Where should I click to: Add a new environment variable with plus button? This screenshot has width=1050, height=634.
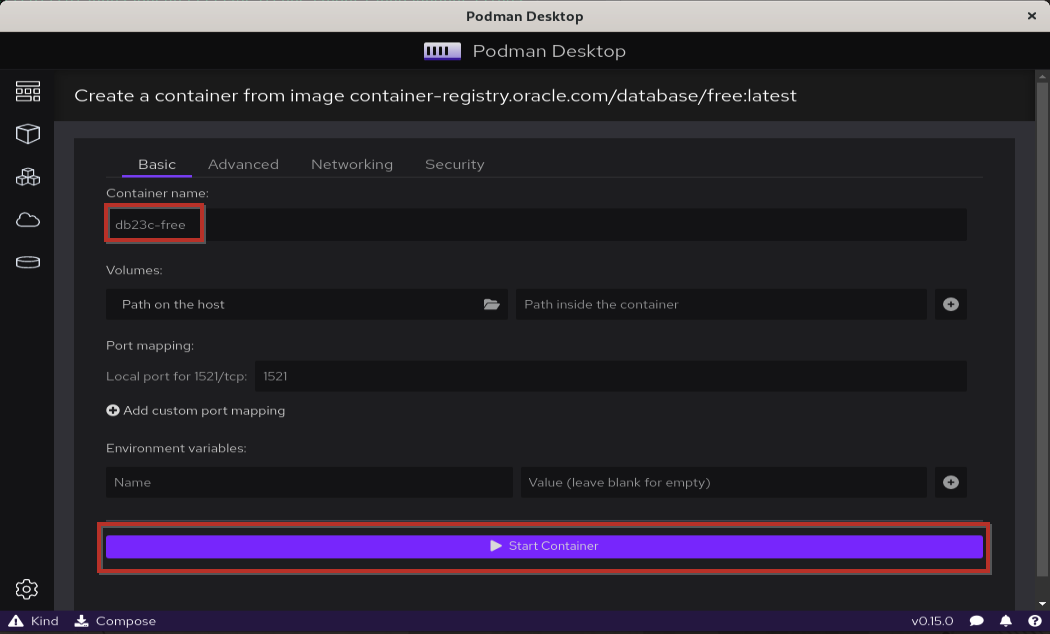tap(950, 482)
